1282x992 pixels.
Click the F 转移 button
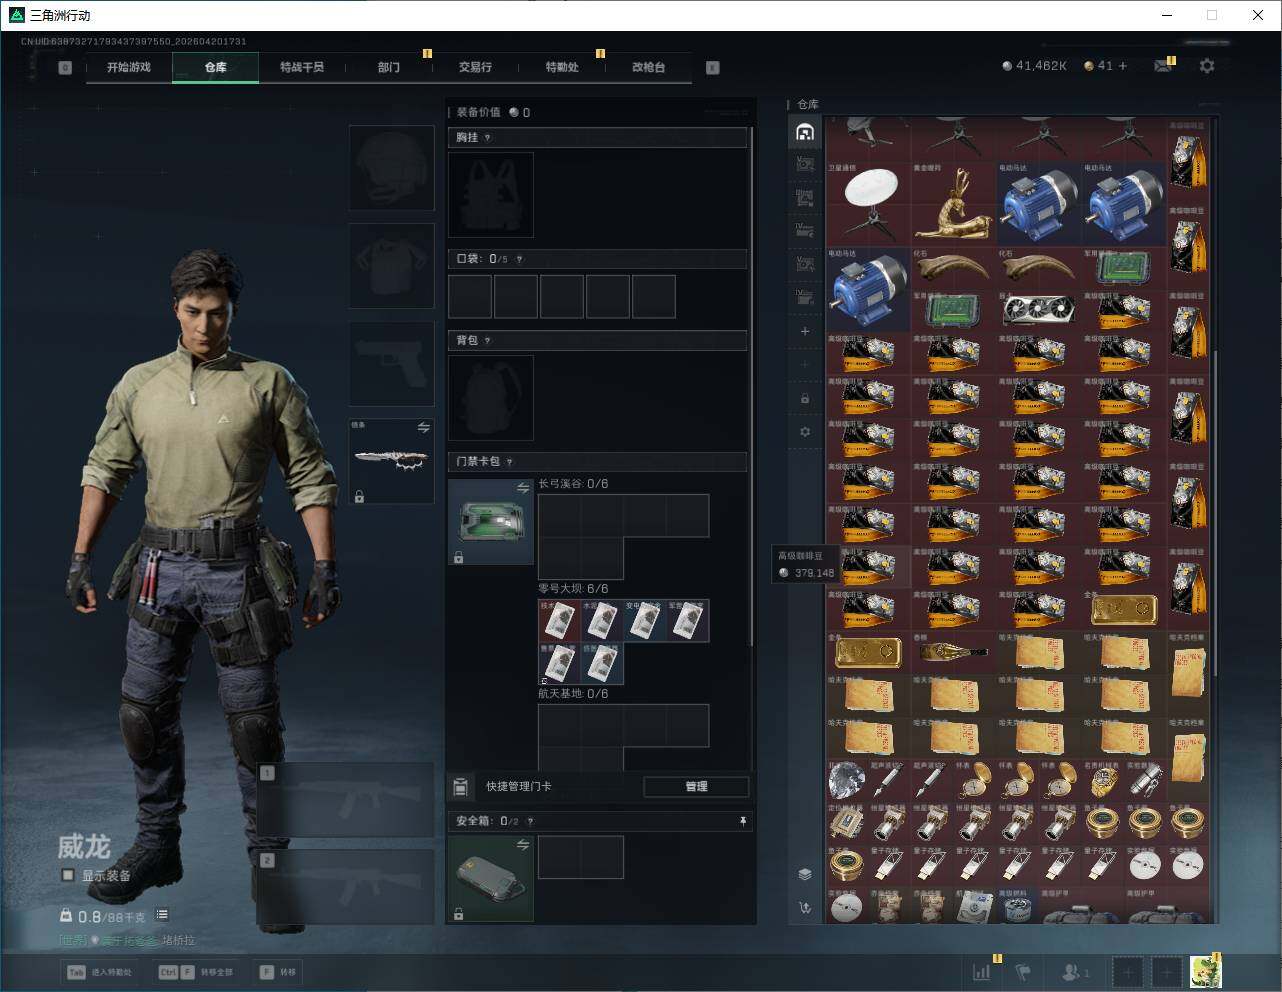pyautogui.click(x=278, y=972)
